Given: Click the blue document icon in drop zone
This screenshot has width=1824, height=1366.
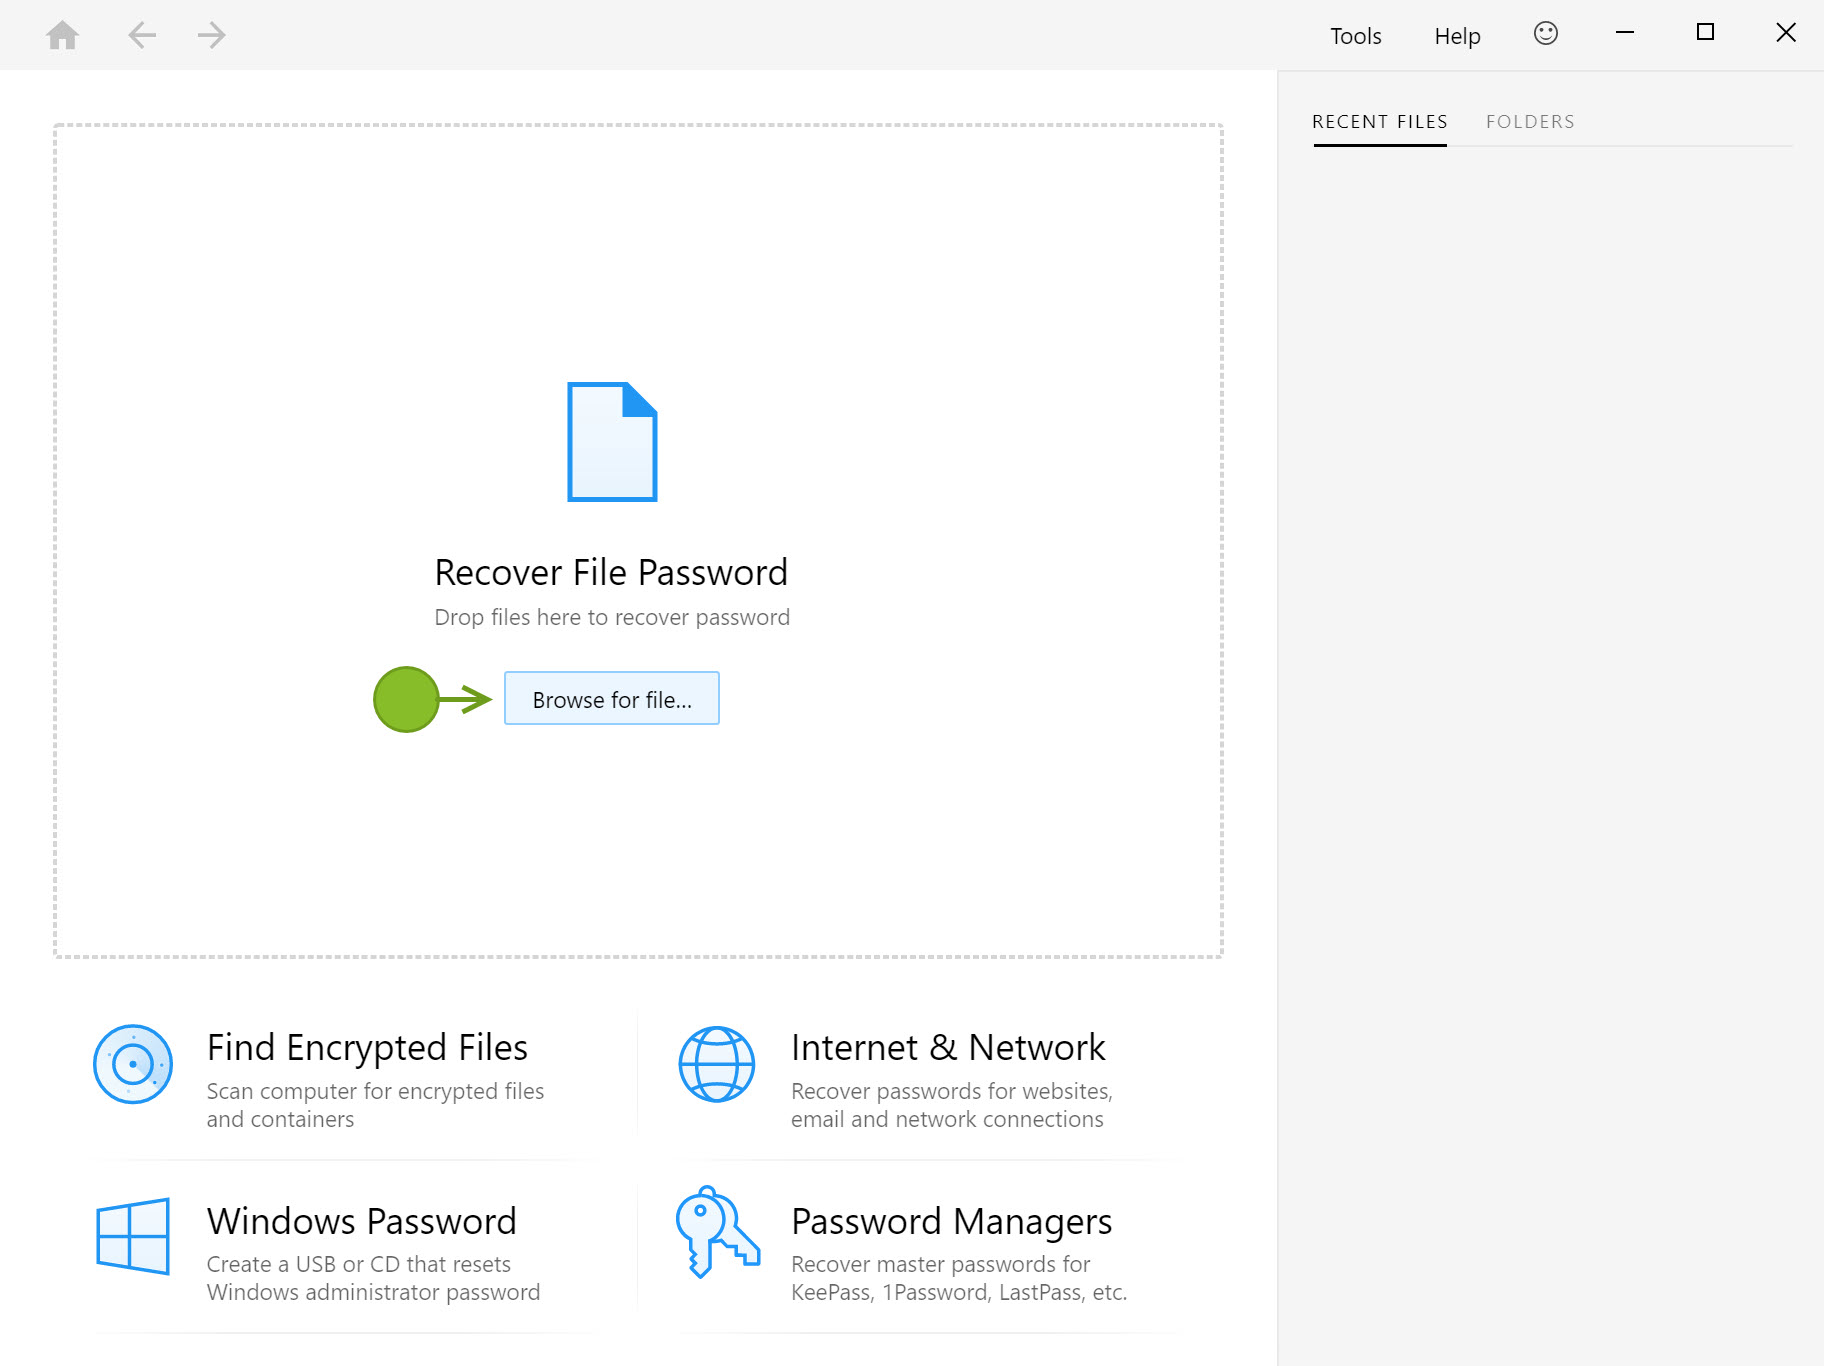Looking at the screenshot, I should pyautogui.click(x=611, y=441).
